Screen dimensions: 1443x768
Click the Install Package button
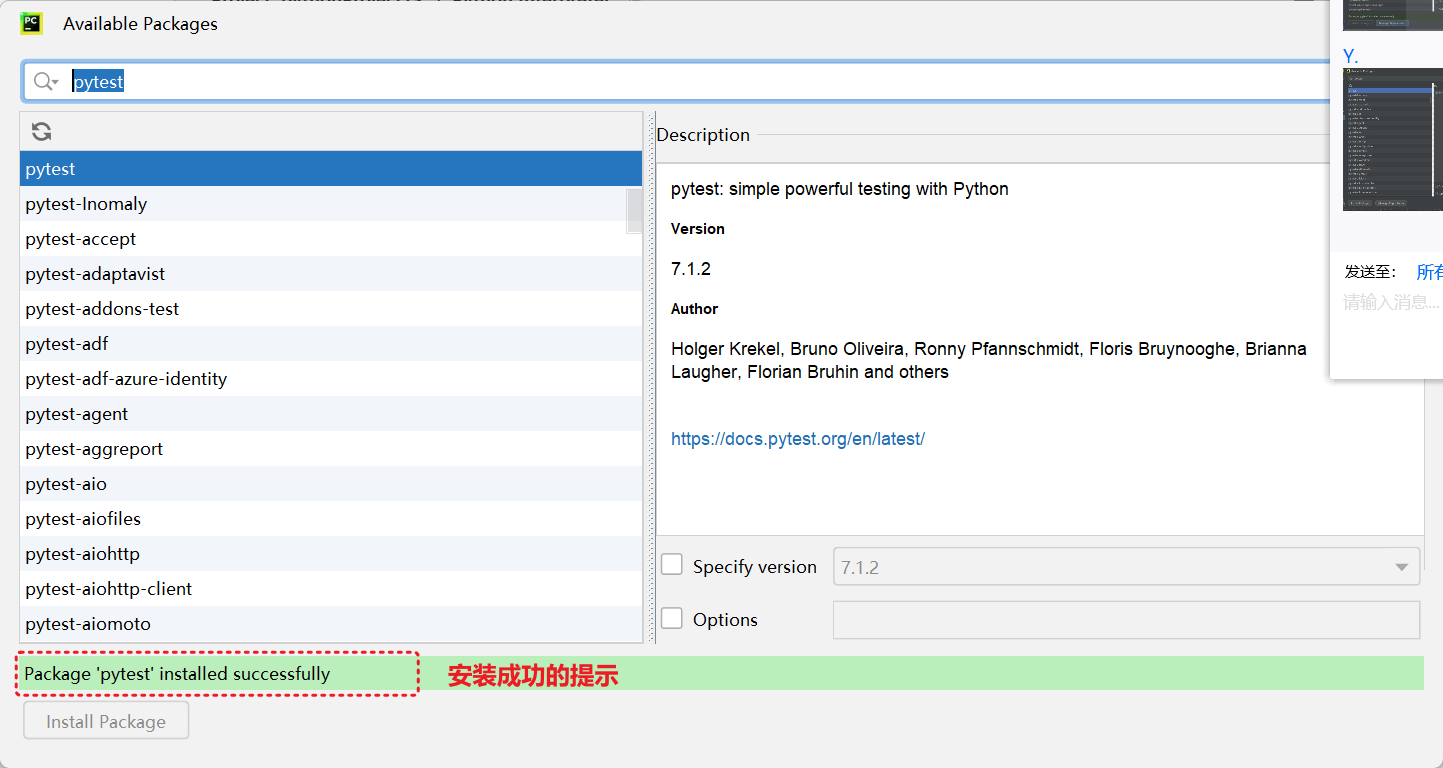(106, 721)
